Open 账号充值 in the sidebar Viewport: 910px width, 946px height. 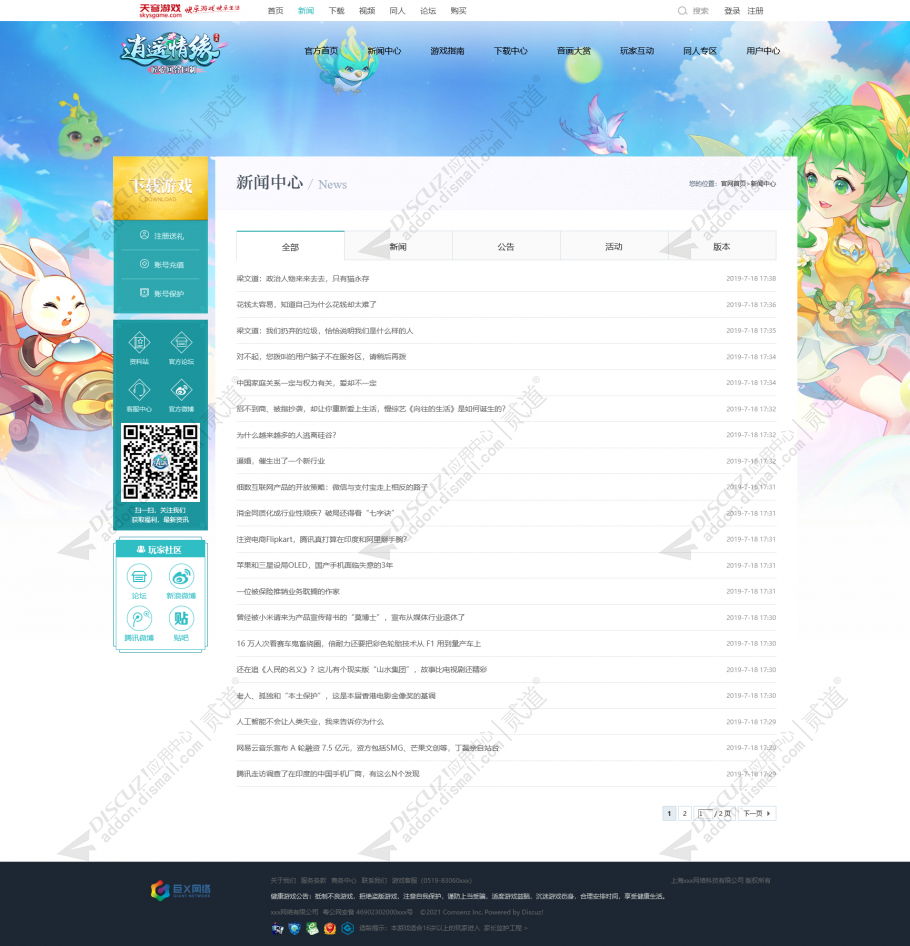(161, 264)
